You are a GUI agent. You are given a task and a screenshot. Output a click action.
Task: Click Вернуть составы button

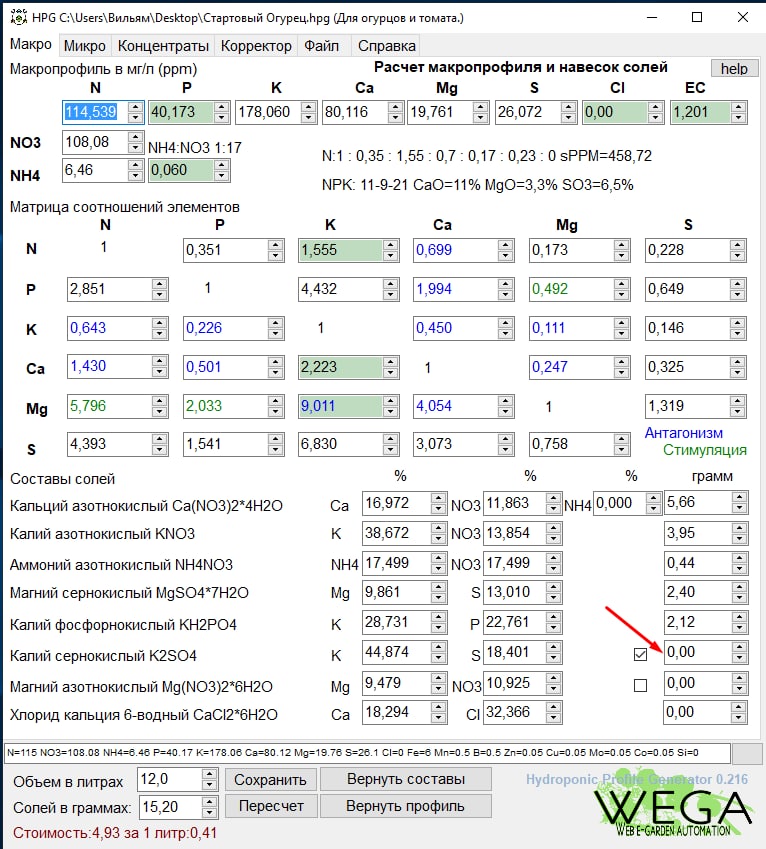click(x=405, y=779)
